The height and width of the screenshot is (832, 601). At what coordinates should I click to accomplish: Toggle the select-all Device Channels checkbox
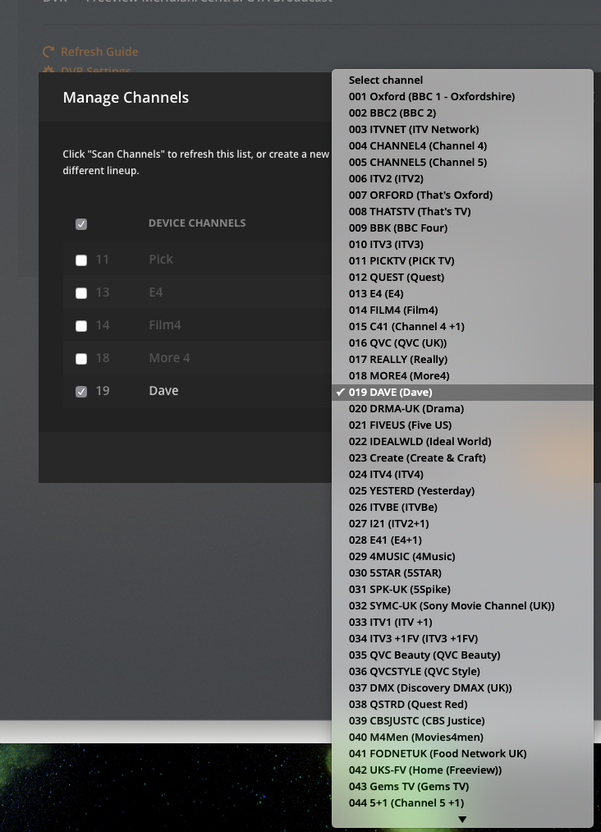(x=81, y=224)
